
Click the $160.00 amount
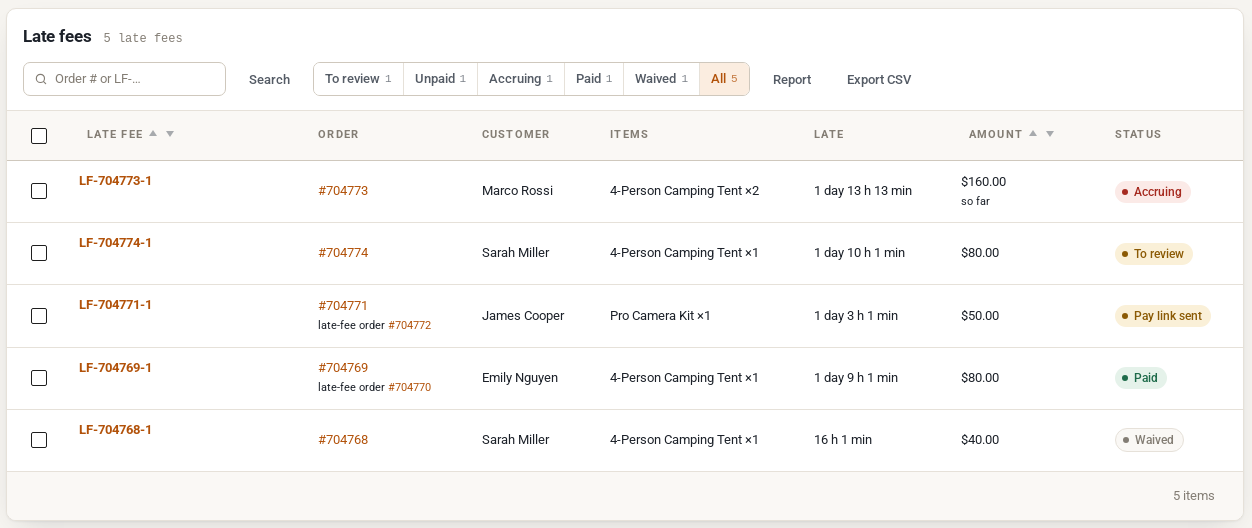point(983,182)
